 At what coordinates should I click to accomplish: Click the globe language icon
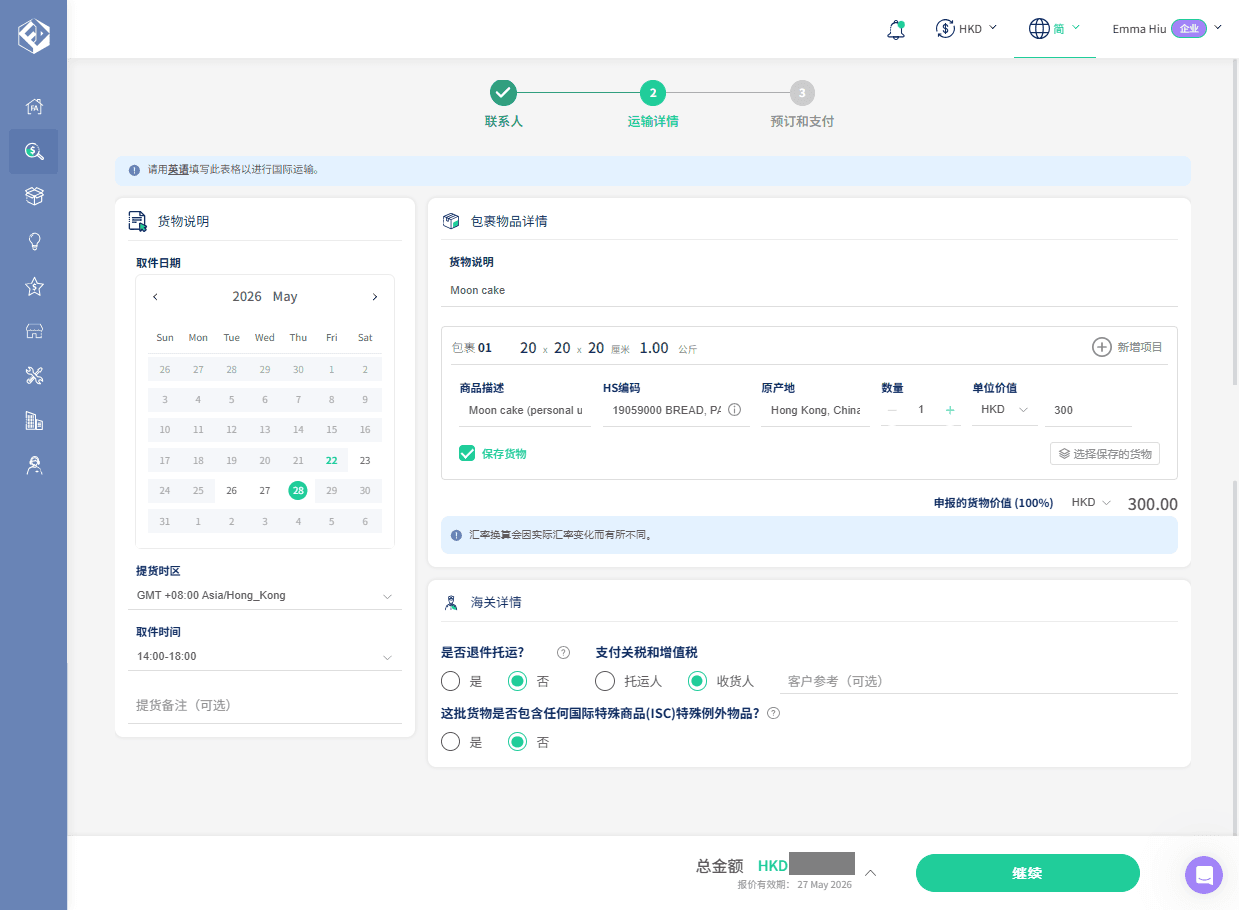[x=1039, y=28]
